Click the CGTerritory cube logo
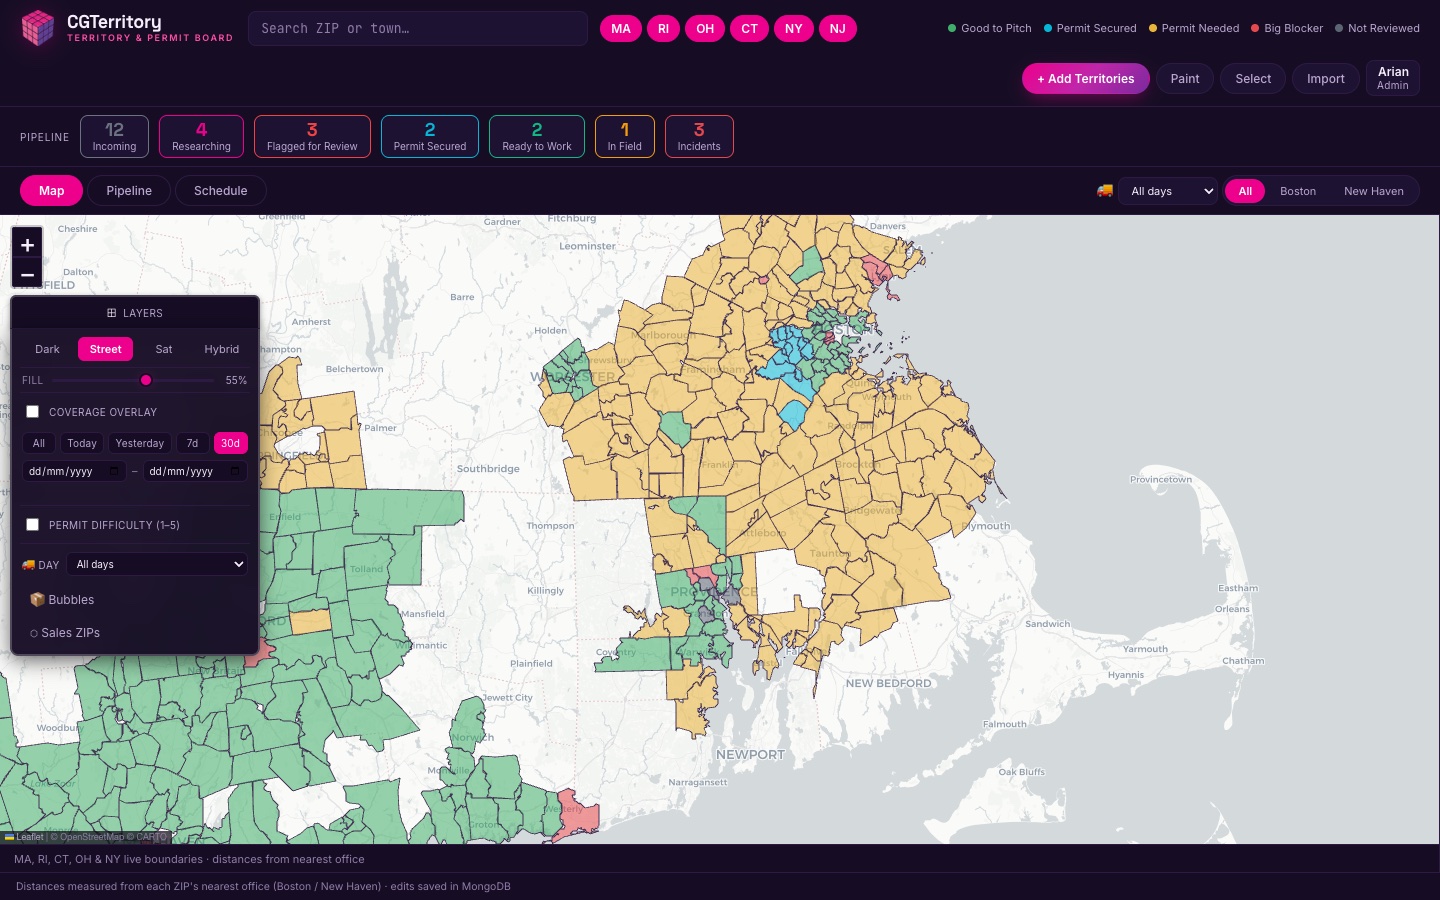This screenshot has height=900, width=1440. [x=38, y=28]
